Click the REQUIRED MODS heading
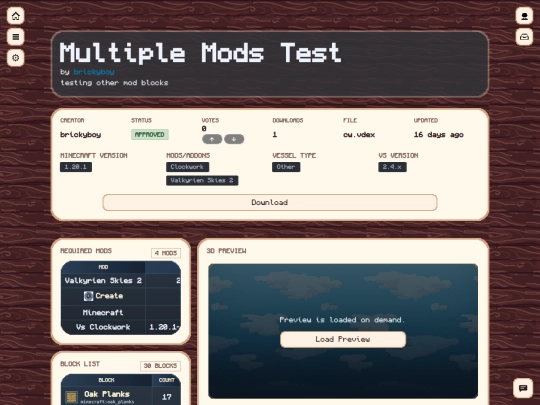Screen dimensions: 540x405 86,251
